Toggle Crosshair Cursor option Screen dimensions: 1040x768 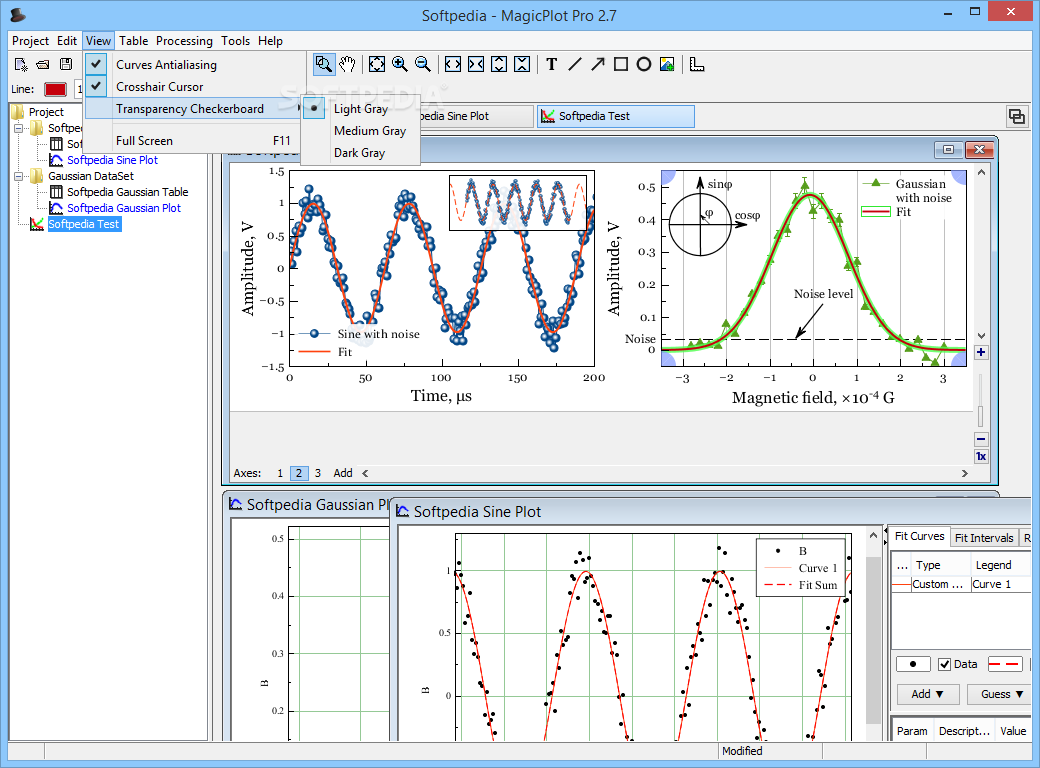tap(195, 86)
